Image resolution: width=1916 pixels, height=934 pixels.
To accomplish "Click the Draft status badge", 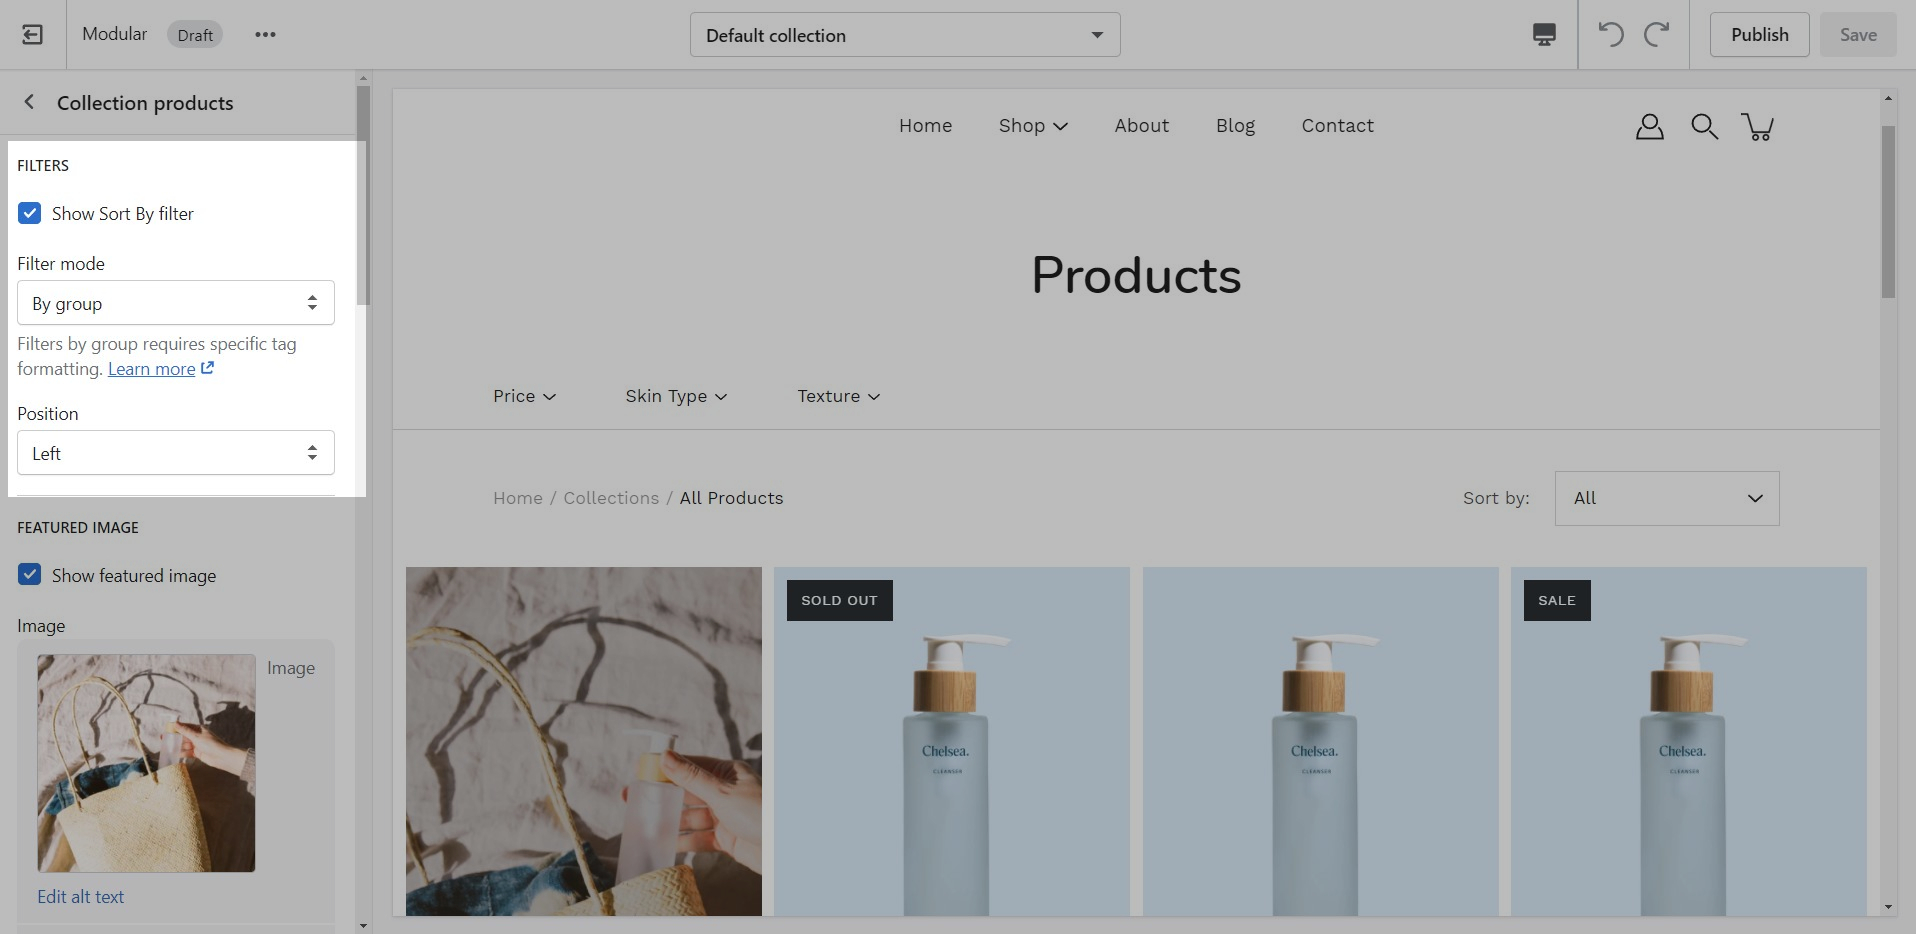I will click(x=195, y=35).
